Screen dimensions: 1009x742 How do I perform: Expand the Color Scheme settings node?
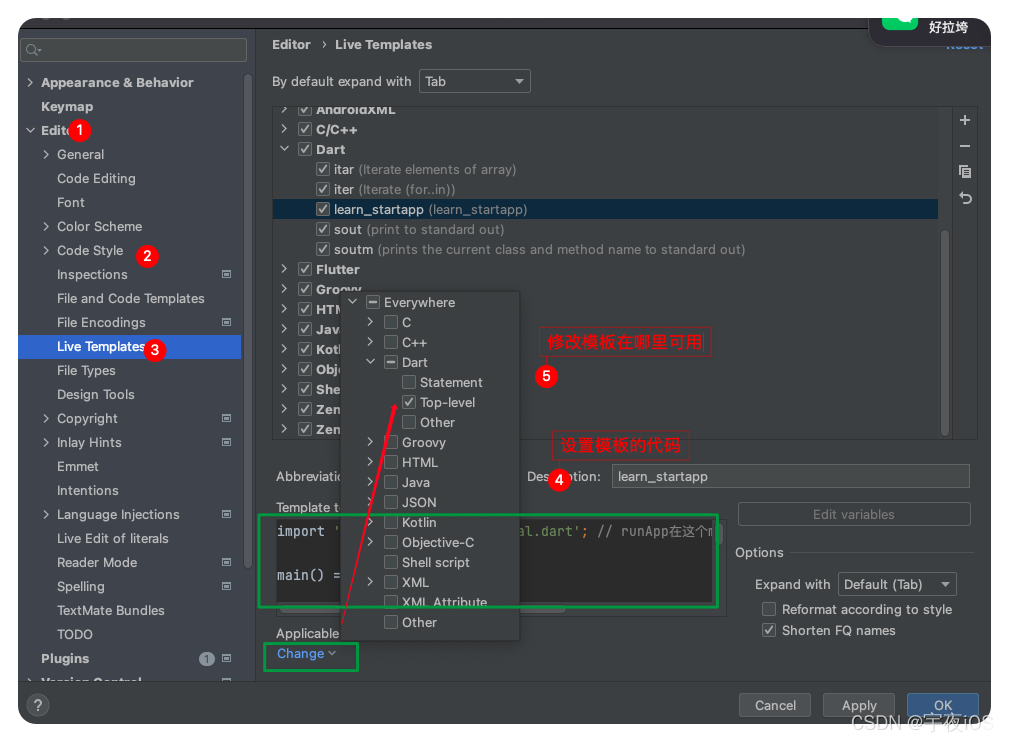click(46, 227)
